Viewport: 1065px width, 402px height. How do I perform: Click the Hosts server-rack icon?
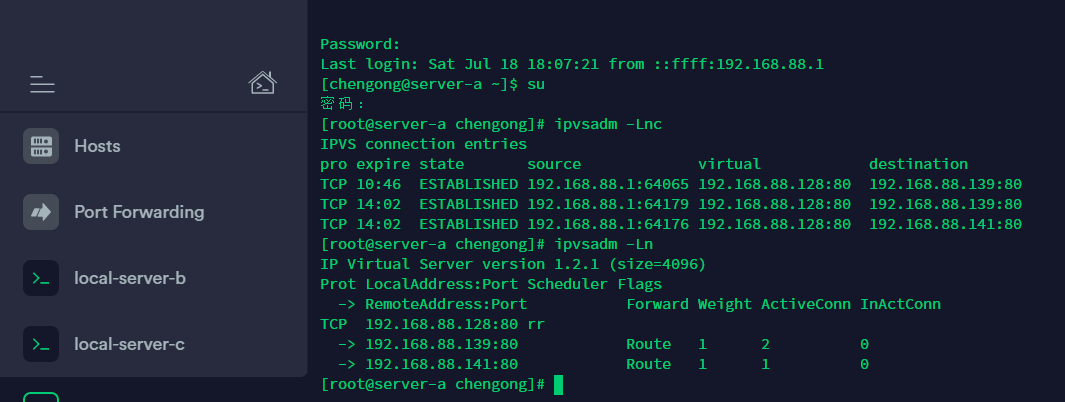pos(41,146)
